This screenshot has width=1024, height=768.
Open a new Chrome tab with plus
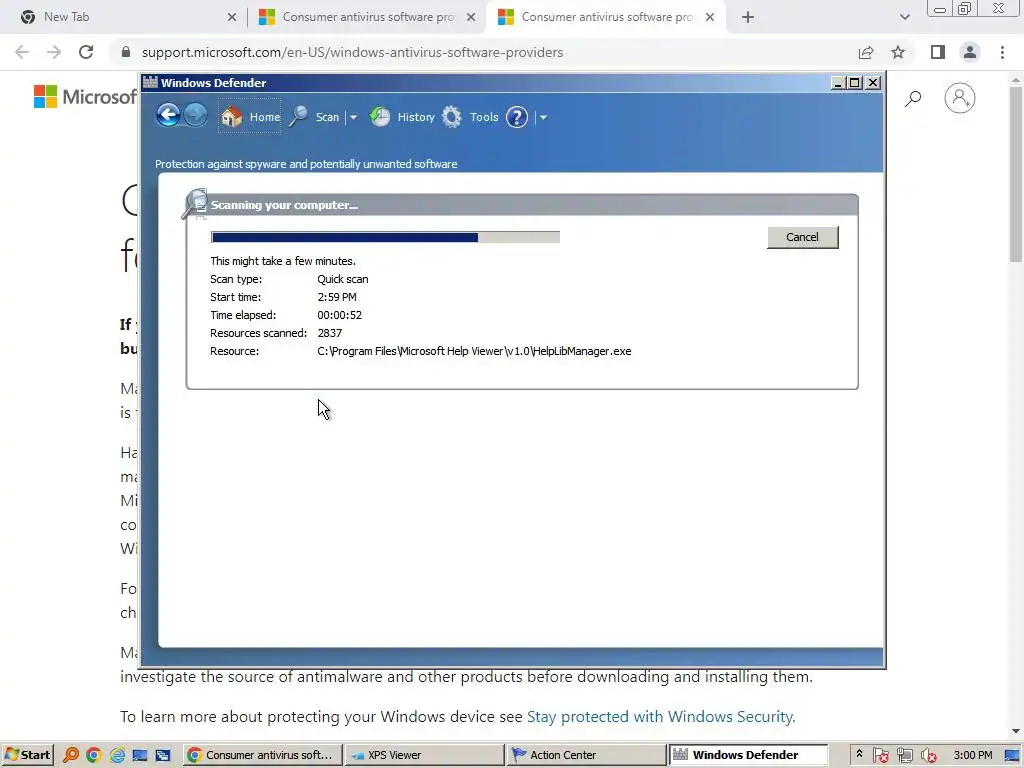(x=748, y=17)
